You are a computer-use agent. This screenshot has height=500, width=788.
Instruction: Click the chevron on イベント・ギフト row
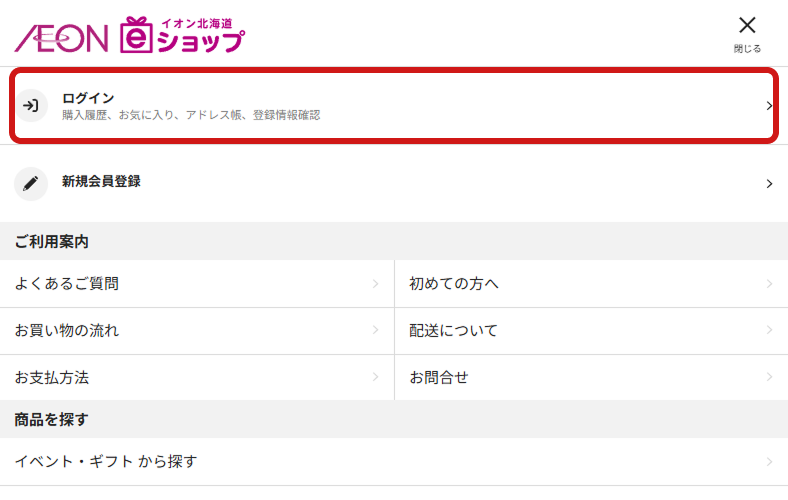coord(769,461)
